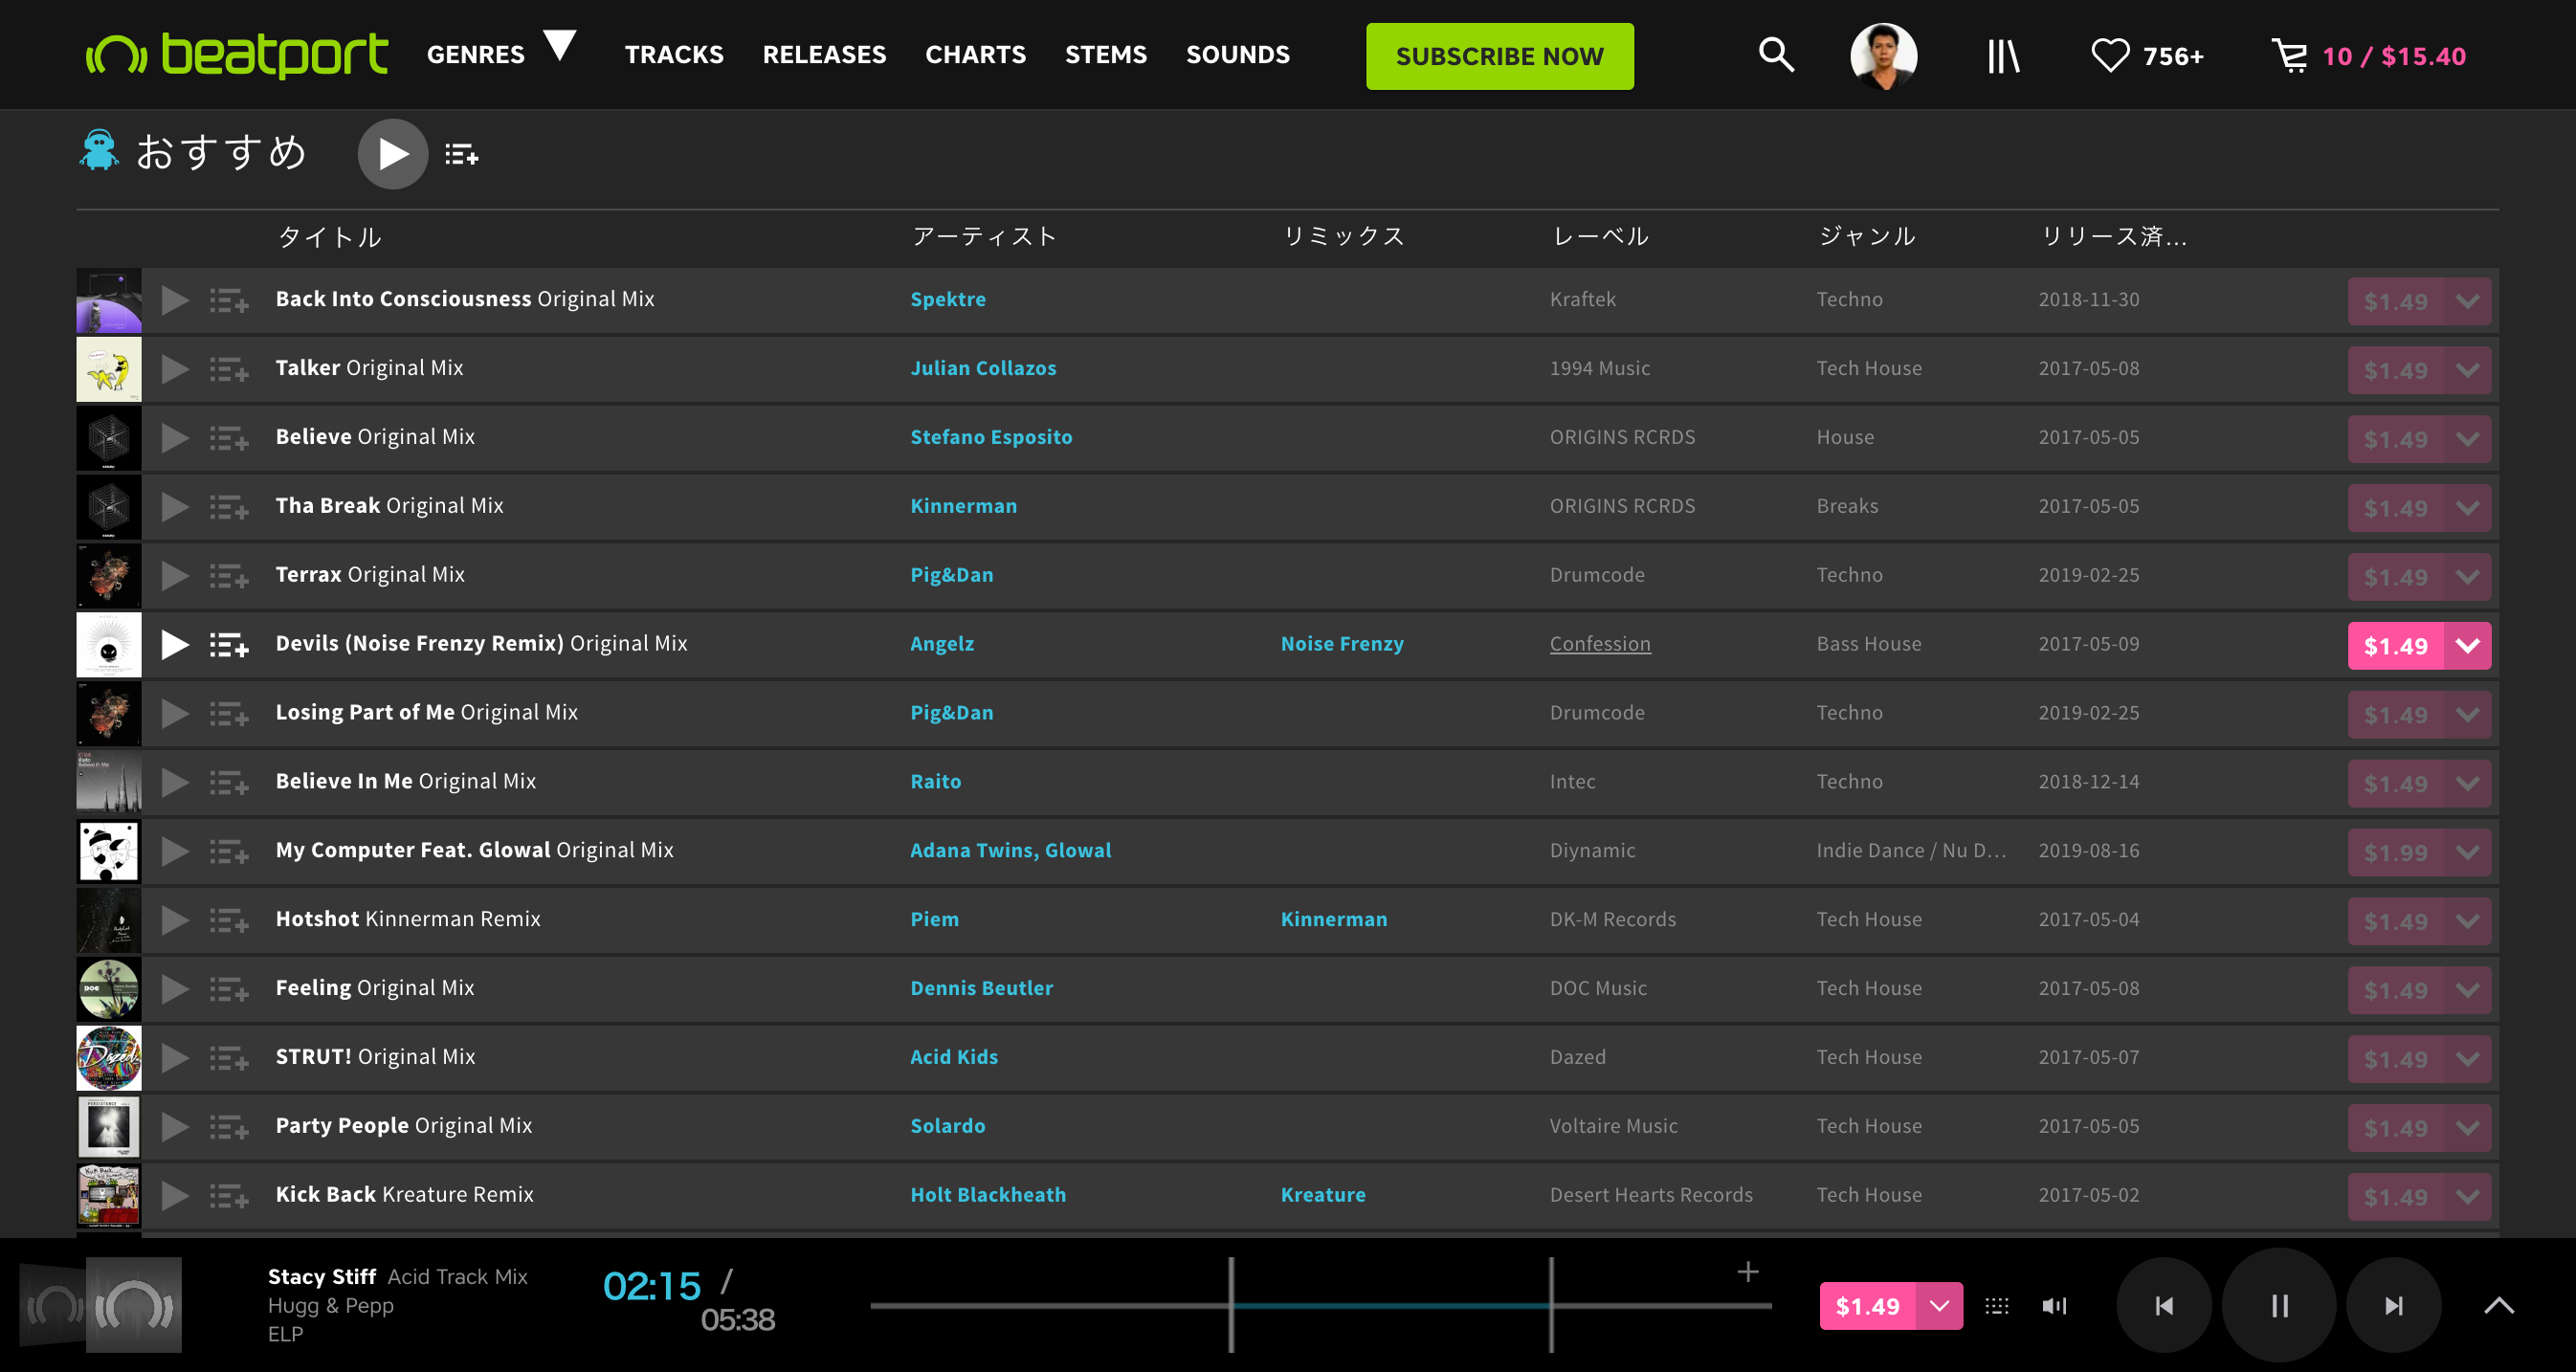The image size is (2576, 1372).
Task: Play the track Talker
Action: pyautogui.click(x=175, y=369)
